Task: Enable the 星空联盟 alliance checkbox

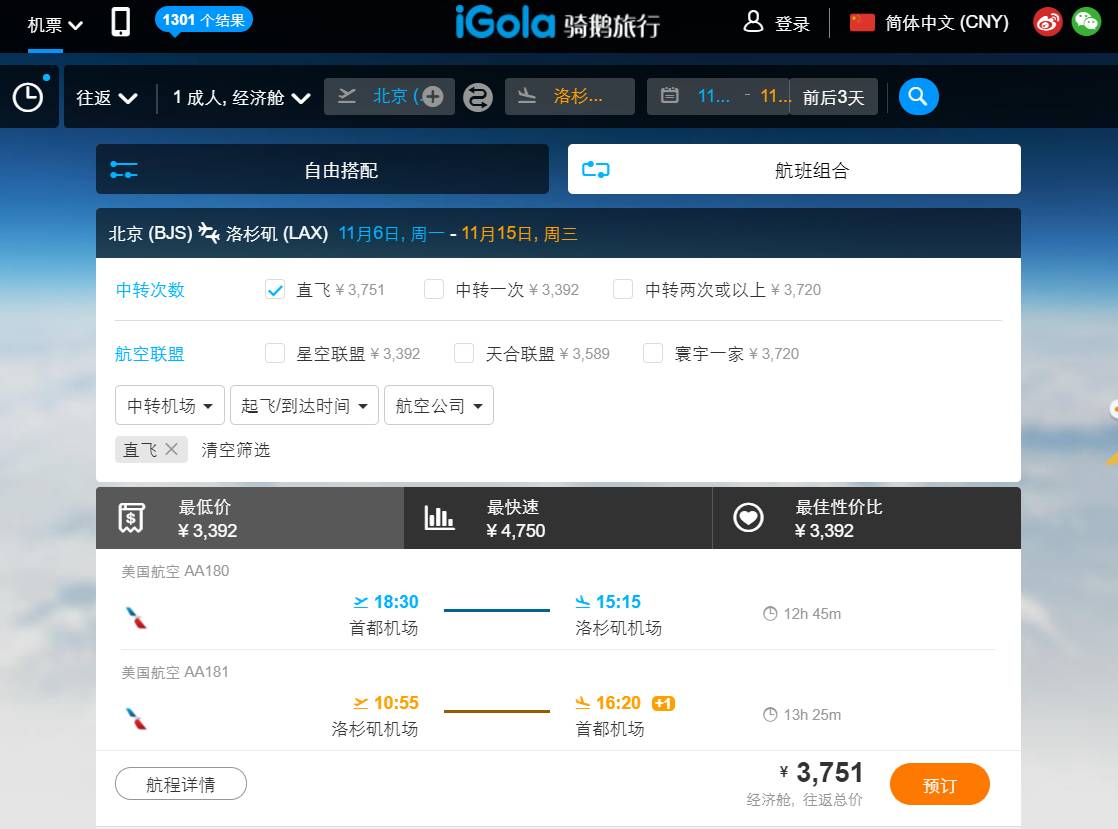Action: (275, 353)
